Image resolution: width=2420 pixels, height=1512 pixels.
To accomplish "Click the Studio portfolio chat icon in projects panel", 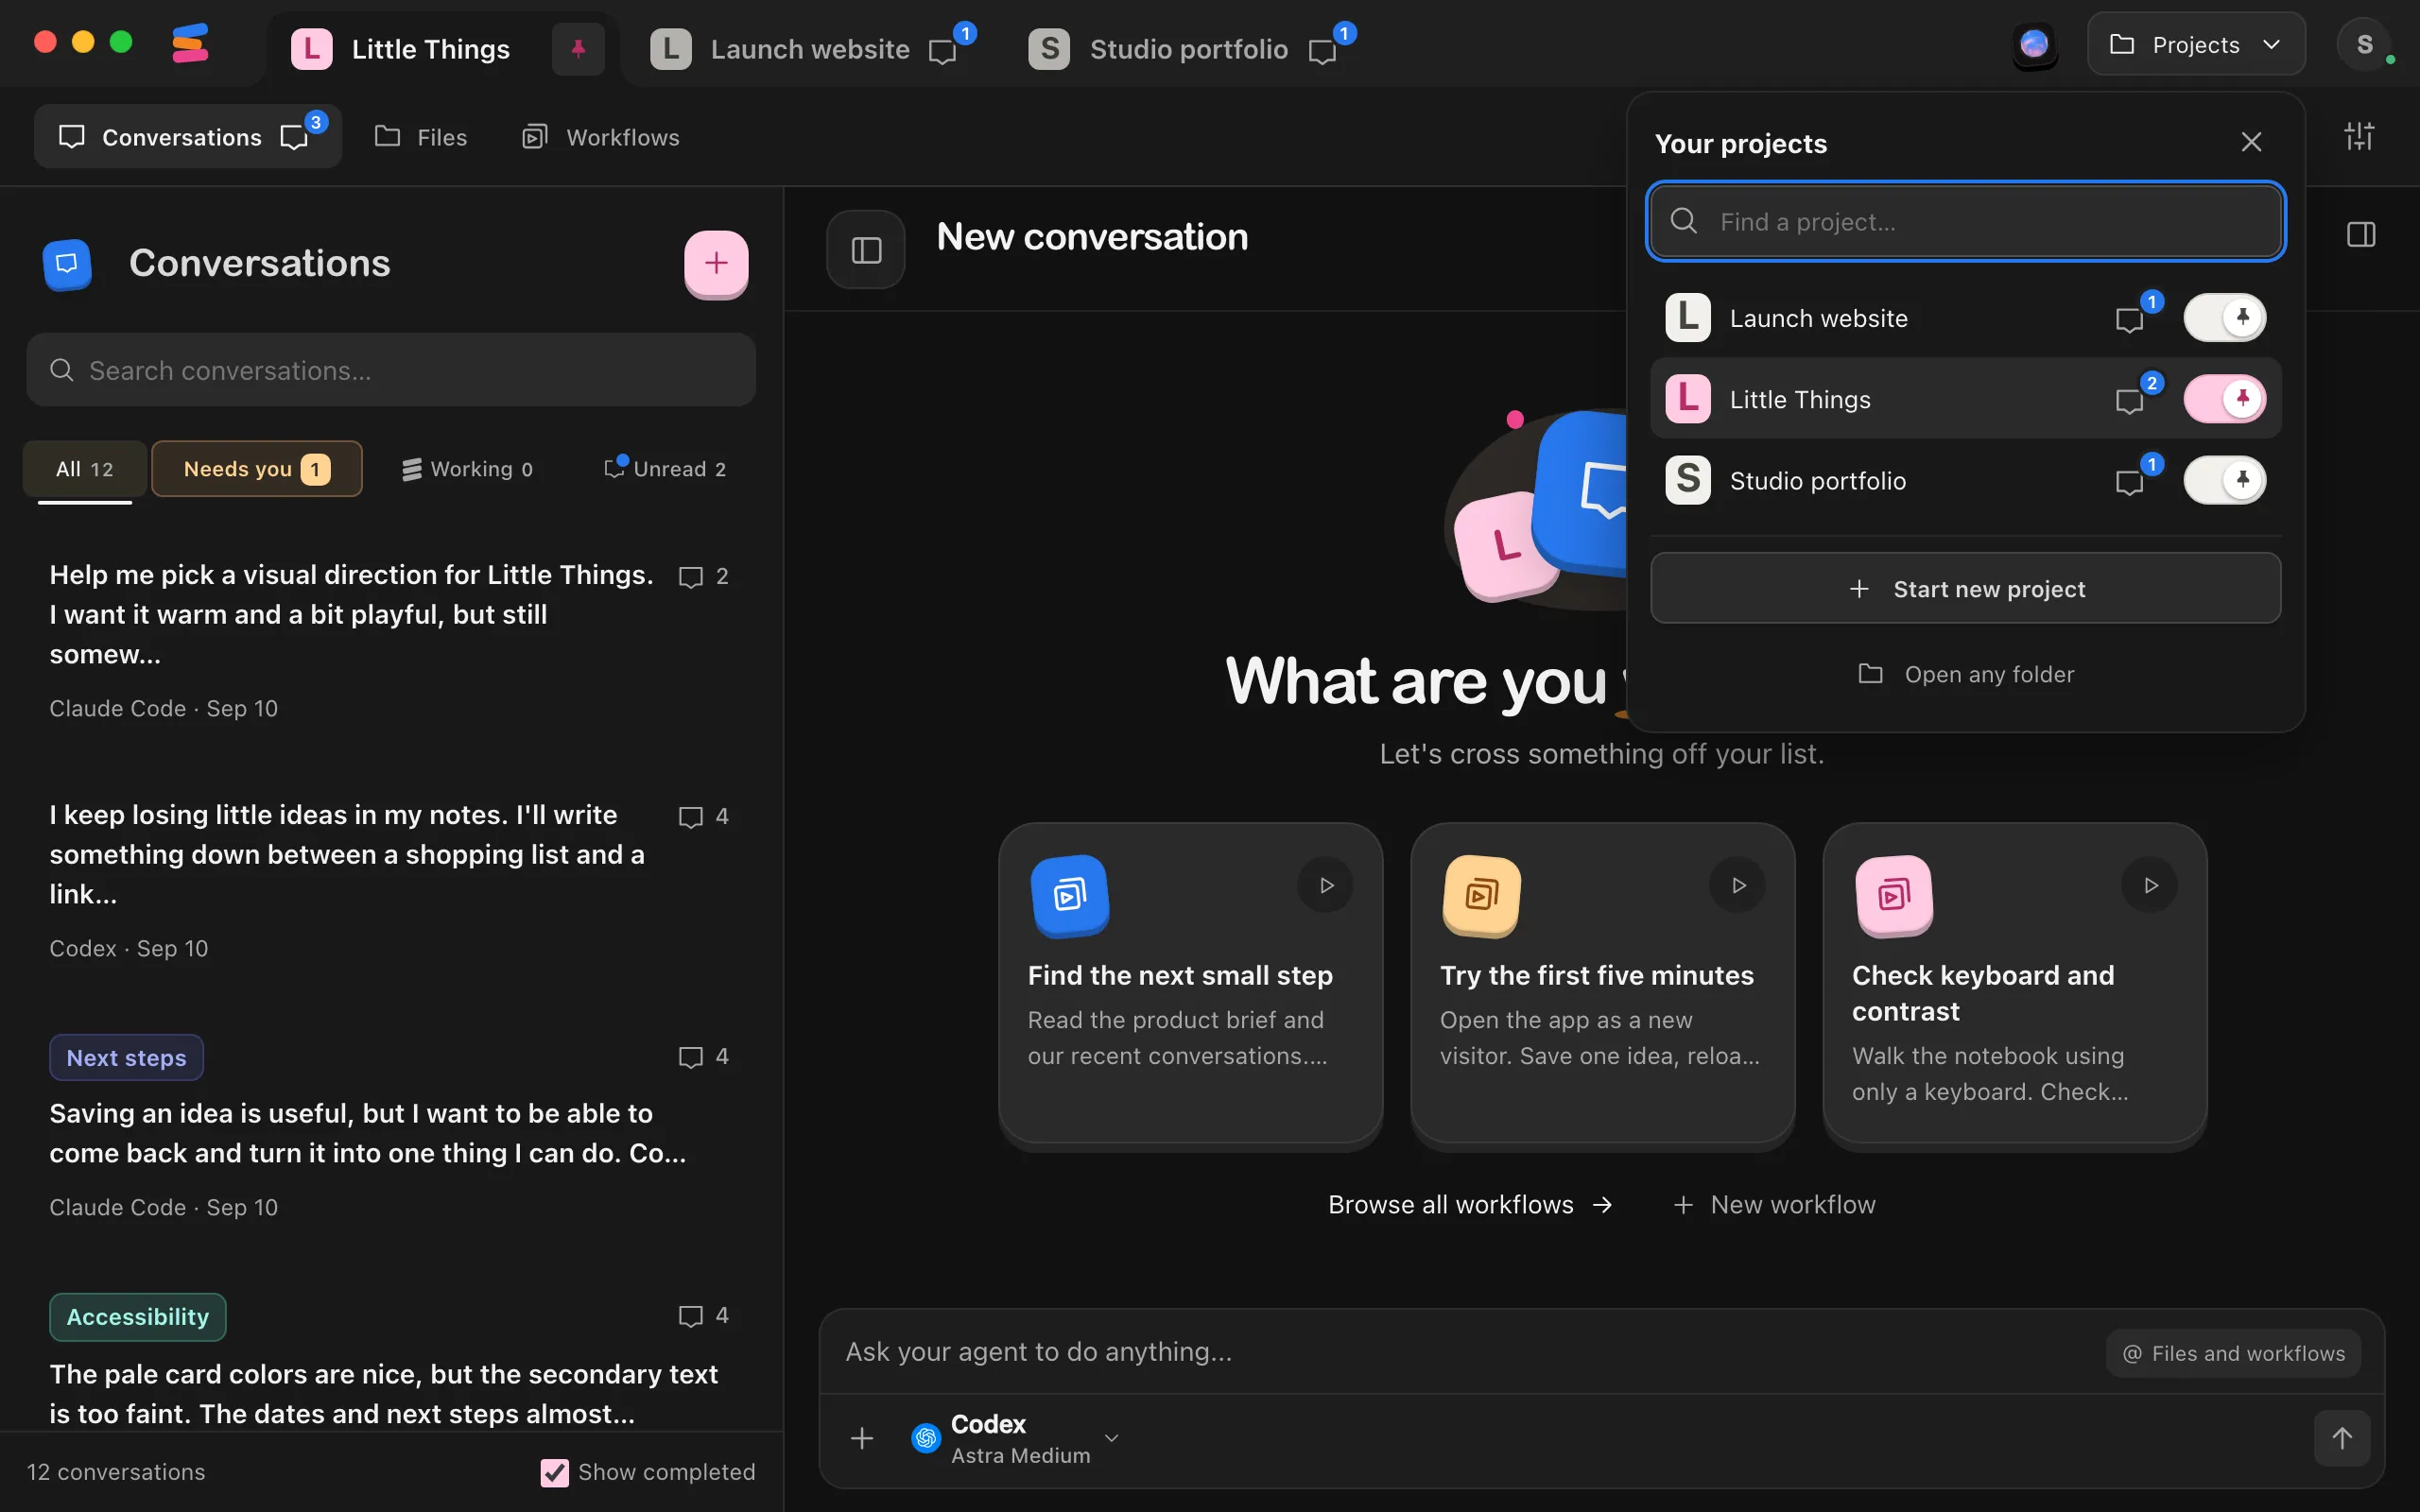I will (x=2131, y=481).
